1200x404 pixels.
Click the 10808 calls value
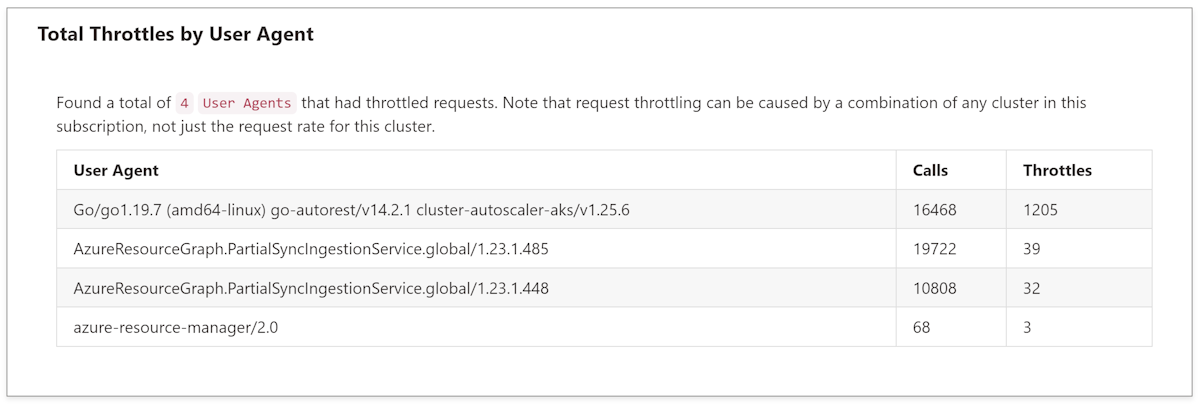pos(935,288)
